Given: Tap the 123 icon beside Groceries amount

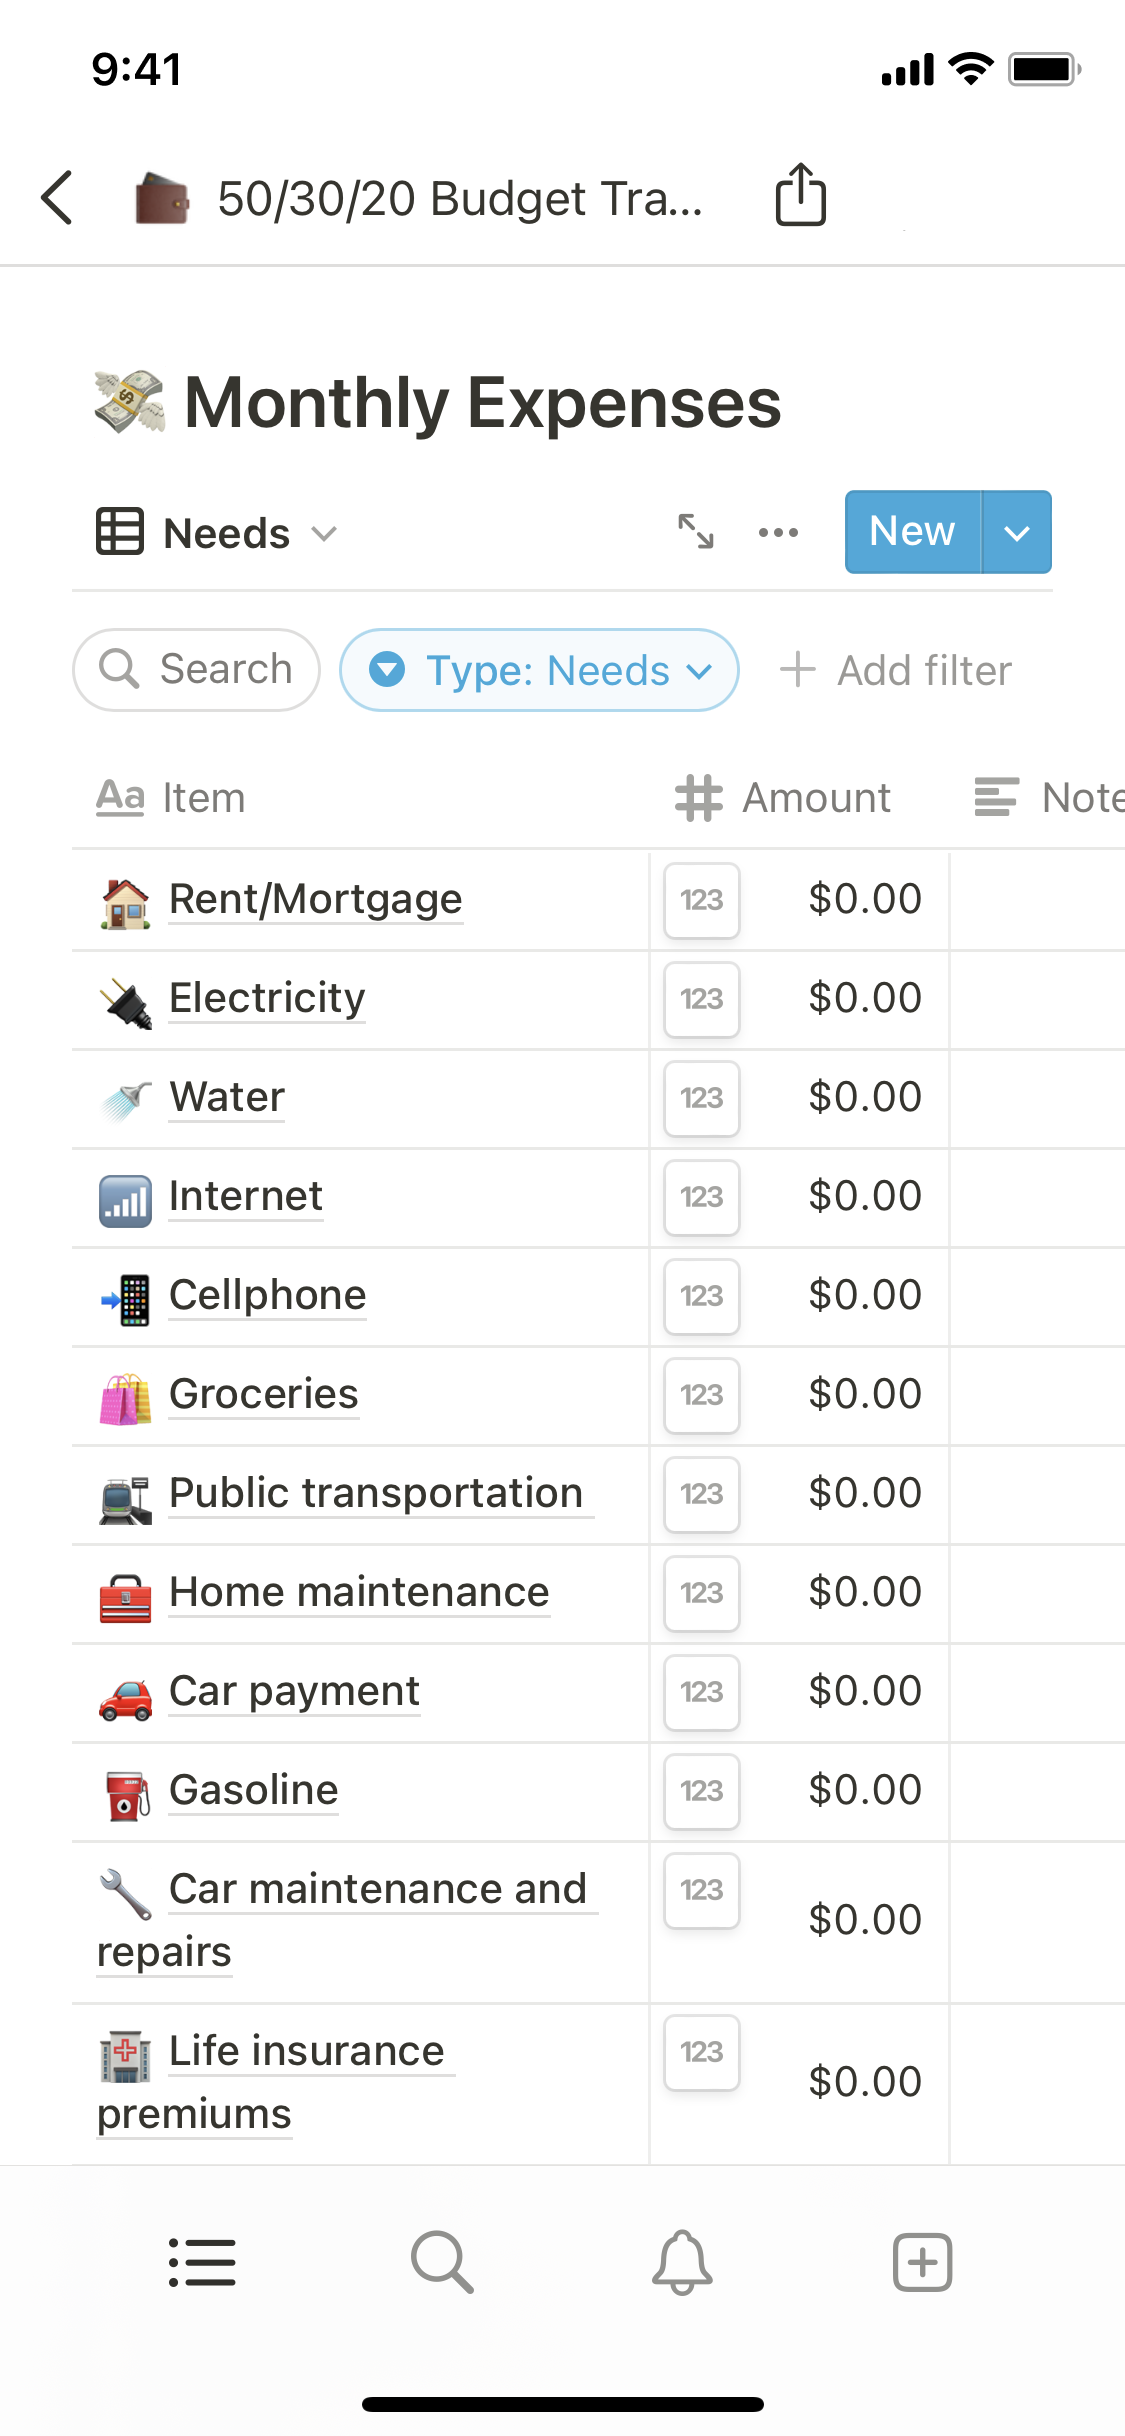Looking at the screenshot, I should point(701,1396).
